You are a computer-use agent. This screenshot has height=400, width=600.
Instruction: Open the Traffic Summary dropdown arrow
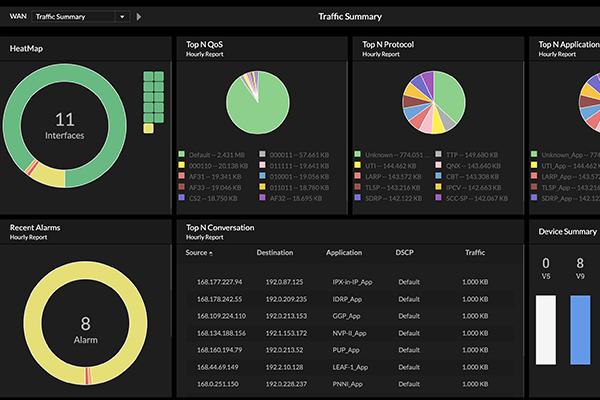tap(122, 17)
